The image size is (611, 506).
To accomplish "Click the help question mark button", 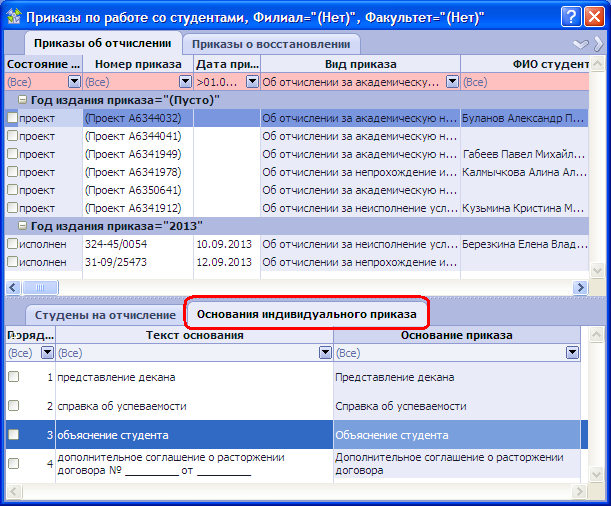I will (x=569, y=16).
